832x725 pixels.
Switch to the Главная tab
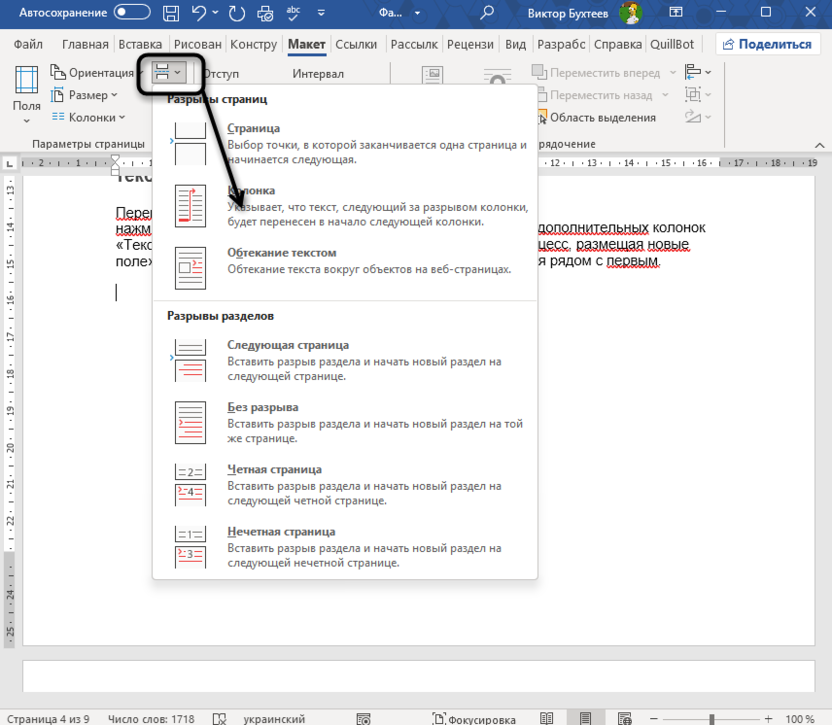[84, 44]
